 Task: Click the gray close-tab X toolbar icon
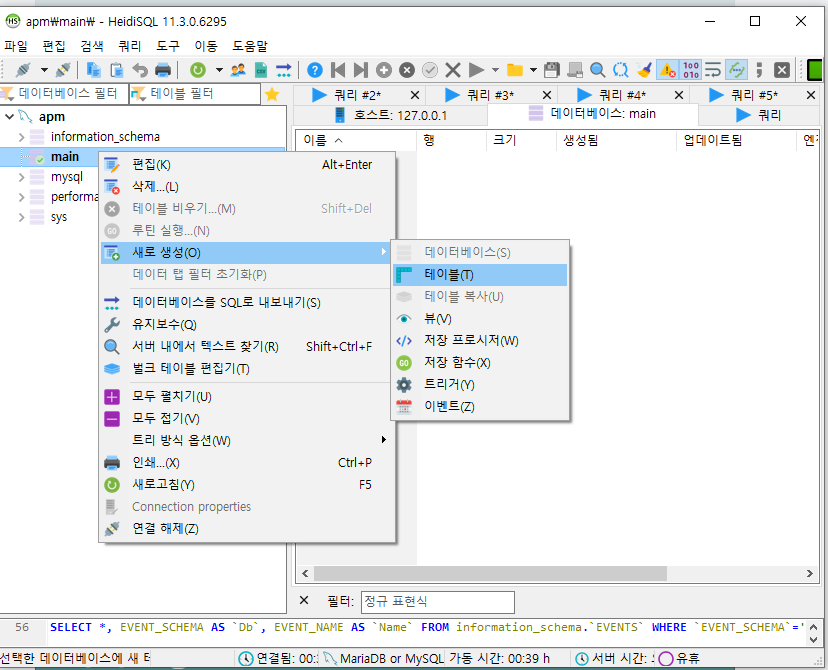click(782, 70)
